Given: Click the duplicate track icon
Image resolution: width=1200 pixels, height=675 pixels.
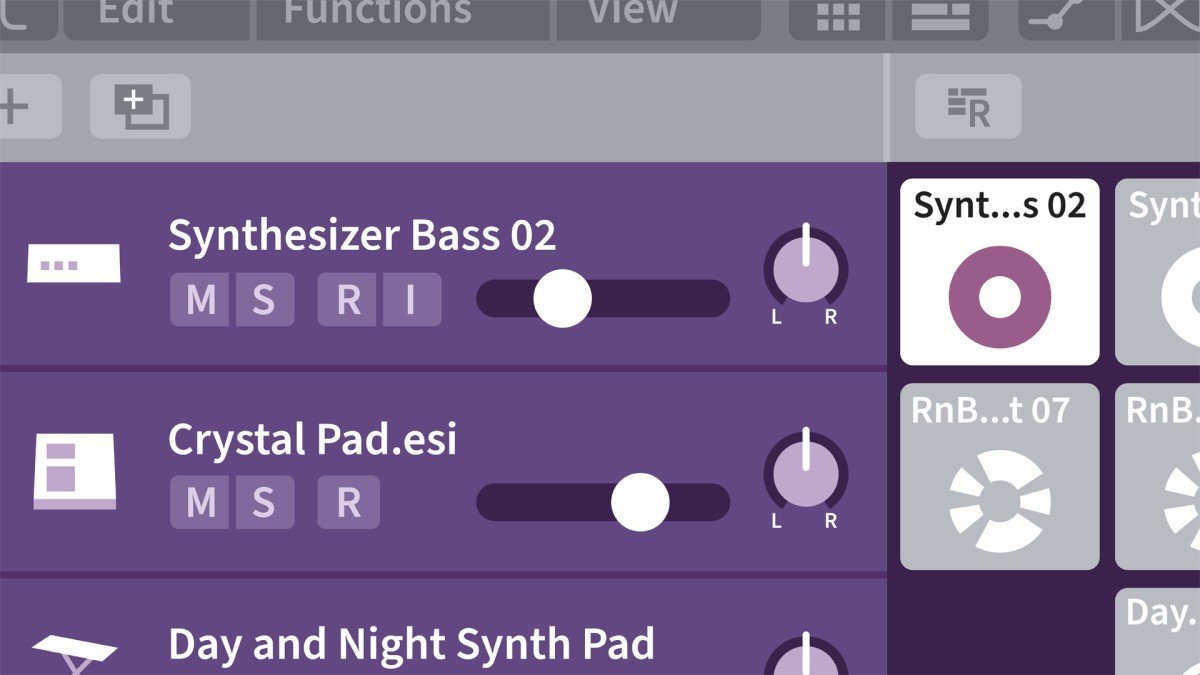Looking at the screenshot, I should point(139,105).
